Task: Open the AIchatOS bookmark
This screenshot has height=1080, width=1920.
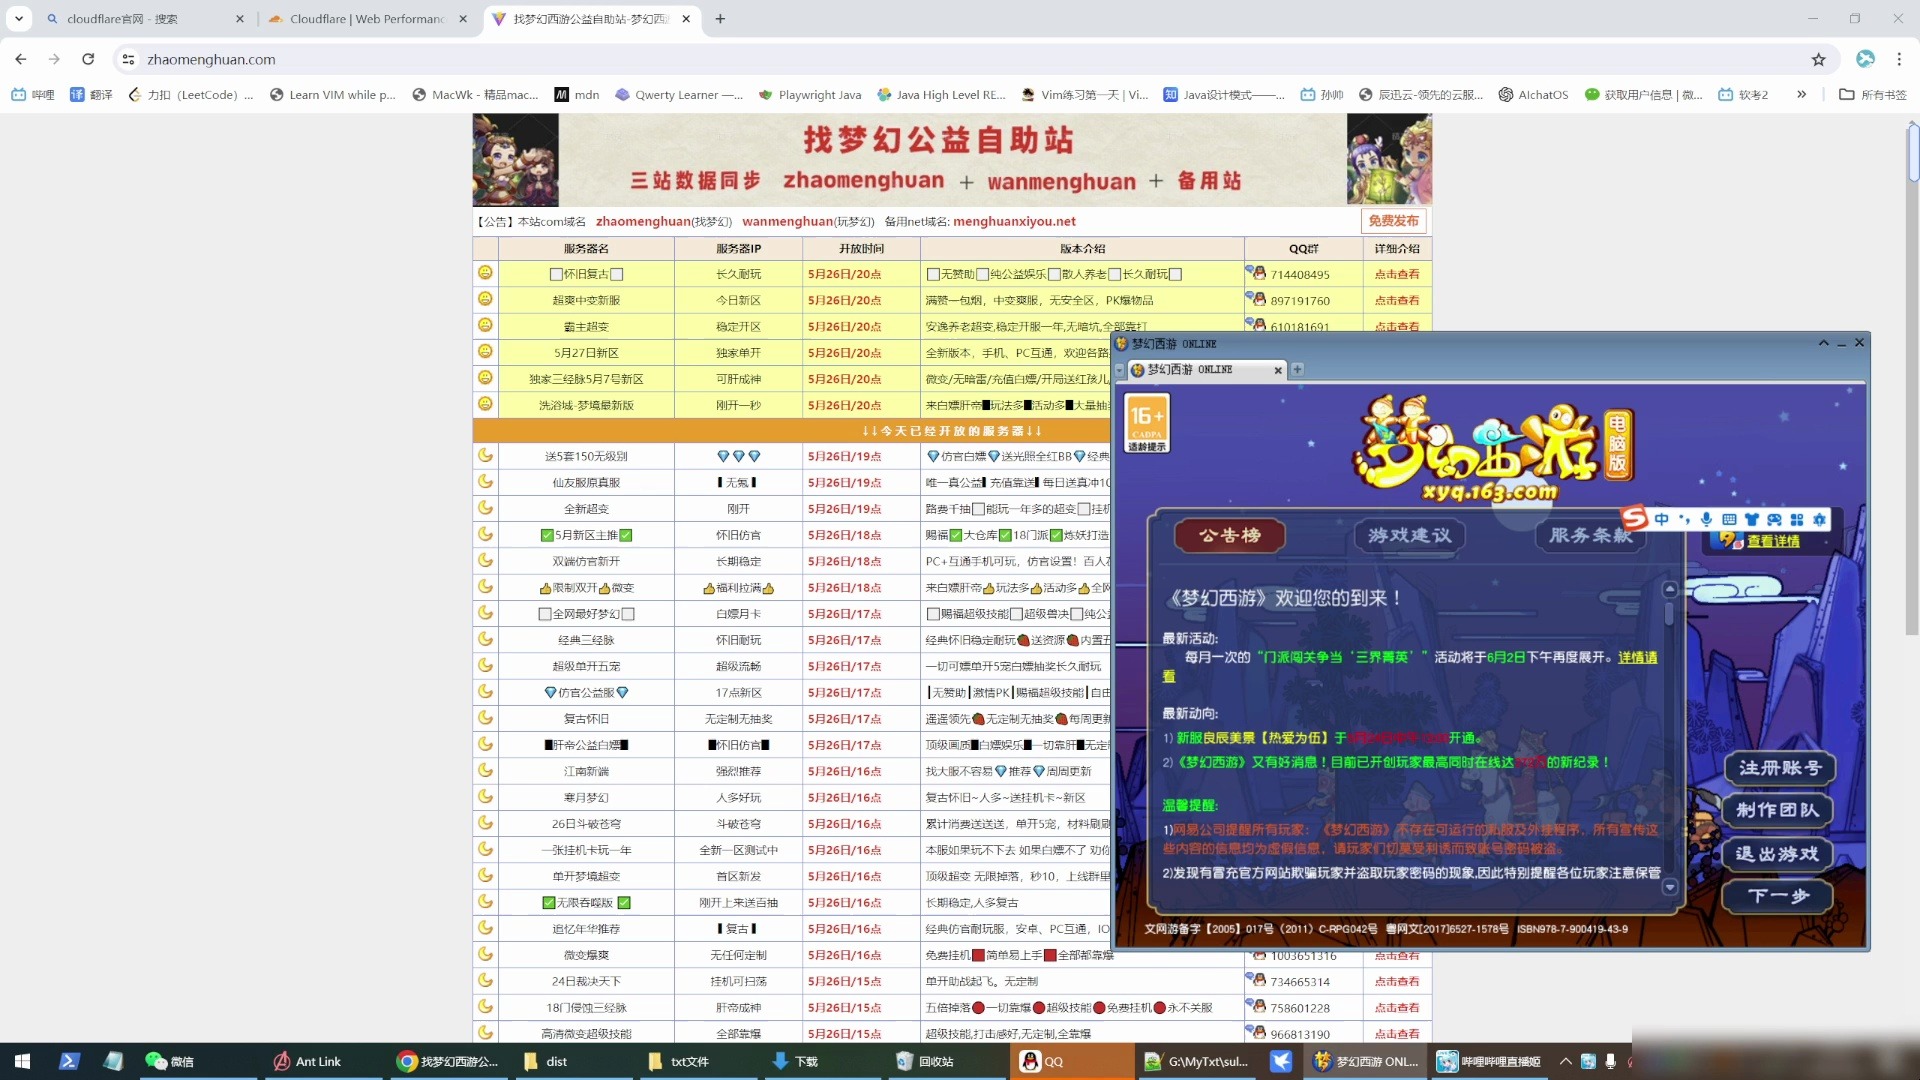Action: click(x=1533, y=95)
